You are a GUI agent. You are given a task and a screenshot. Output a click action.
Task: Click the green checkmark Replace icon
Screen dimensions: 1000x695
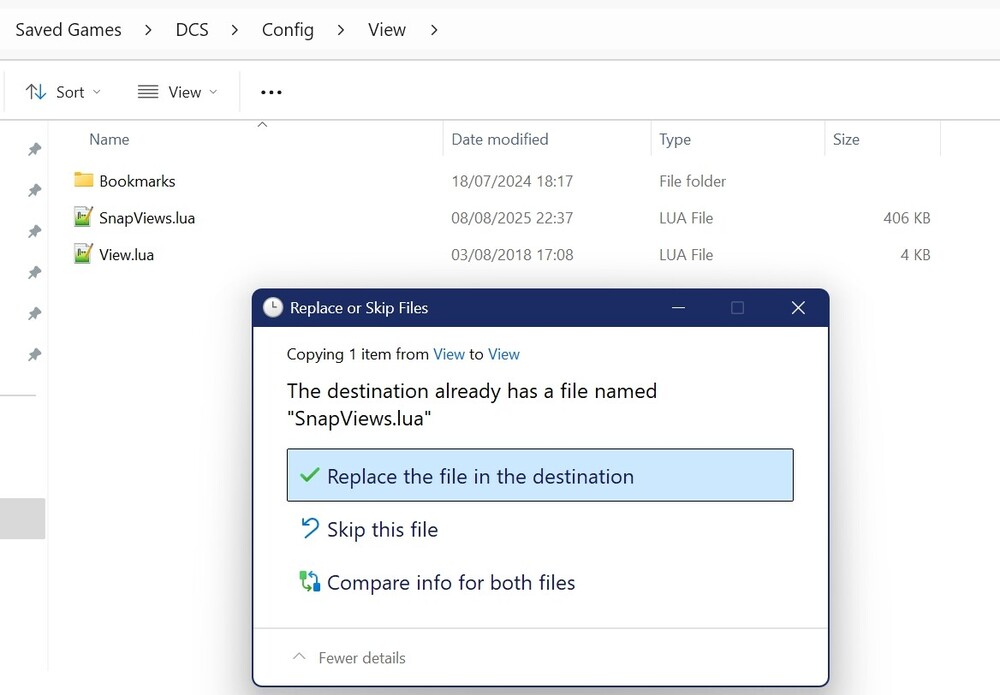310,476
